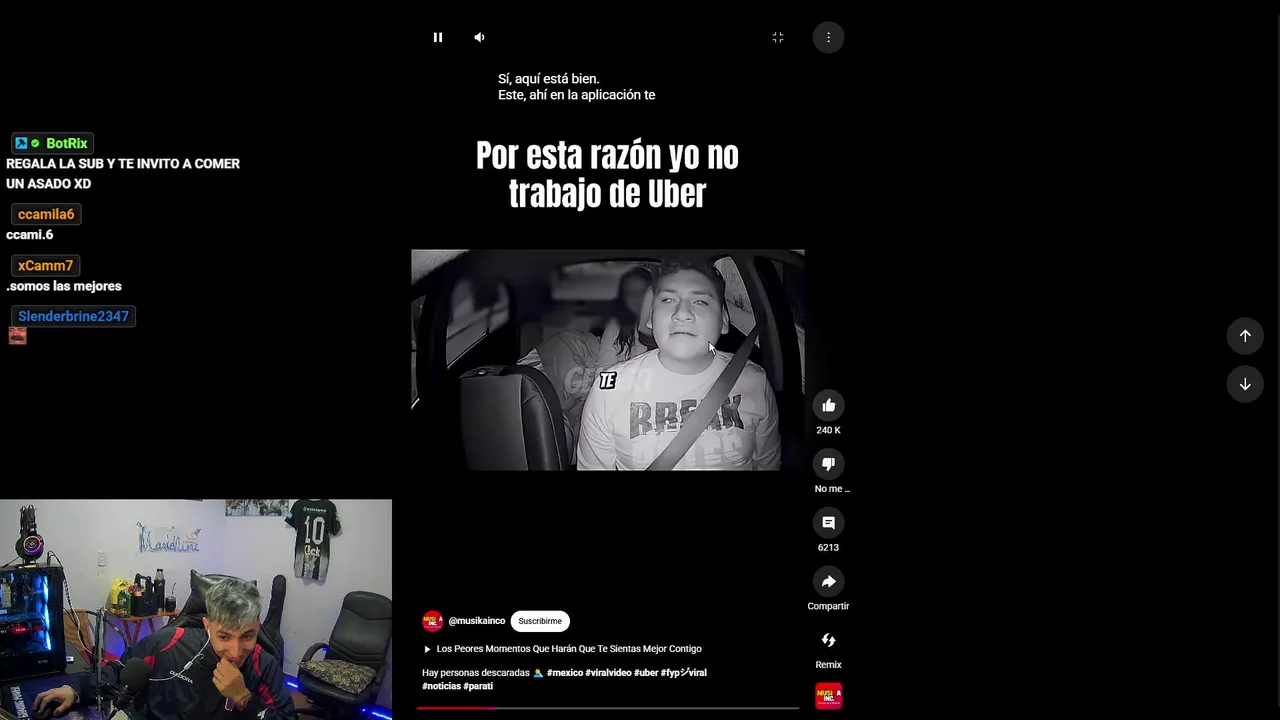Click the #viralvideo hashtag
Screen dimensions: 1280x720
[608, 673]
